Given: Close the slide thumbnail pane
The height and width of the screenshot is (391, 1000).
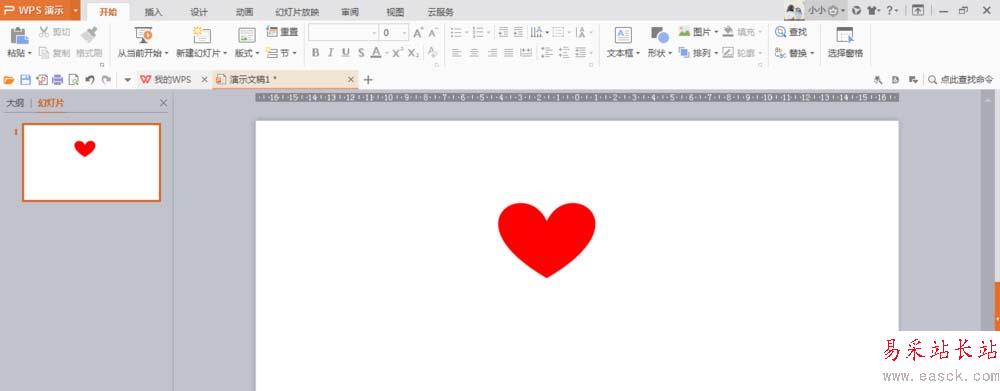Looking at the screenshot, I should pyautogui.click(x=163, y=103).
